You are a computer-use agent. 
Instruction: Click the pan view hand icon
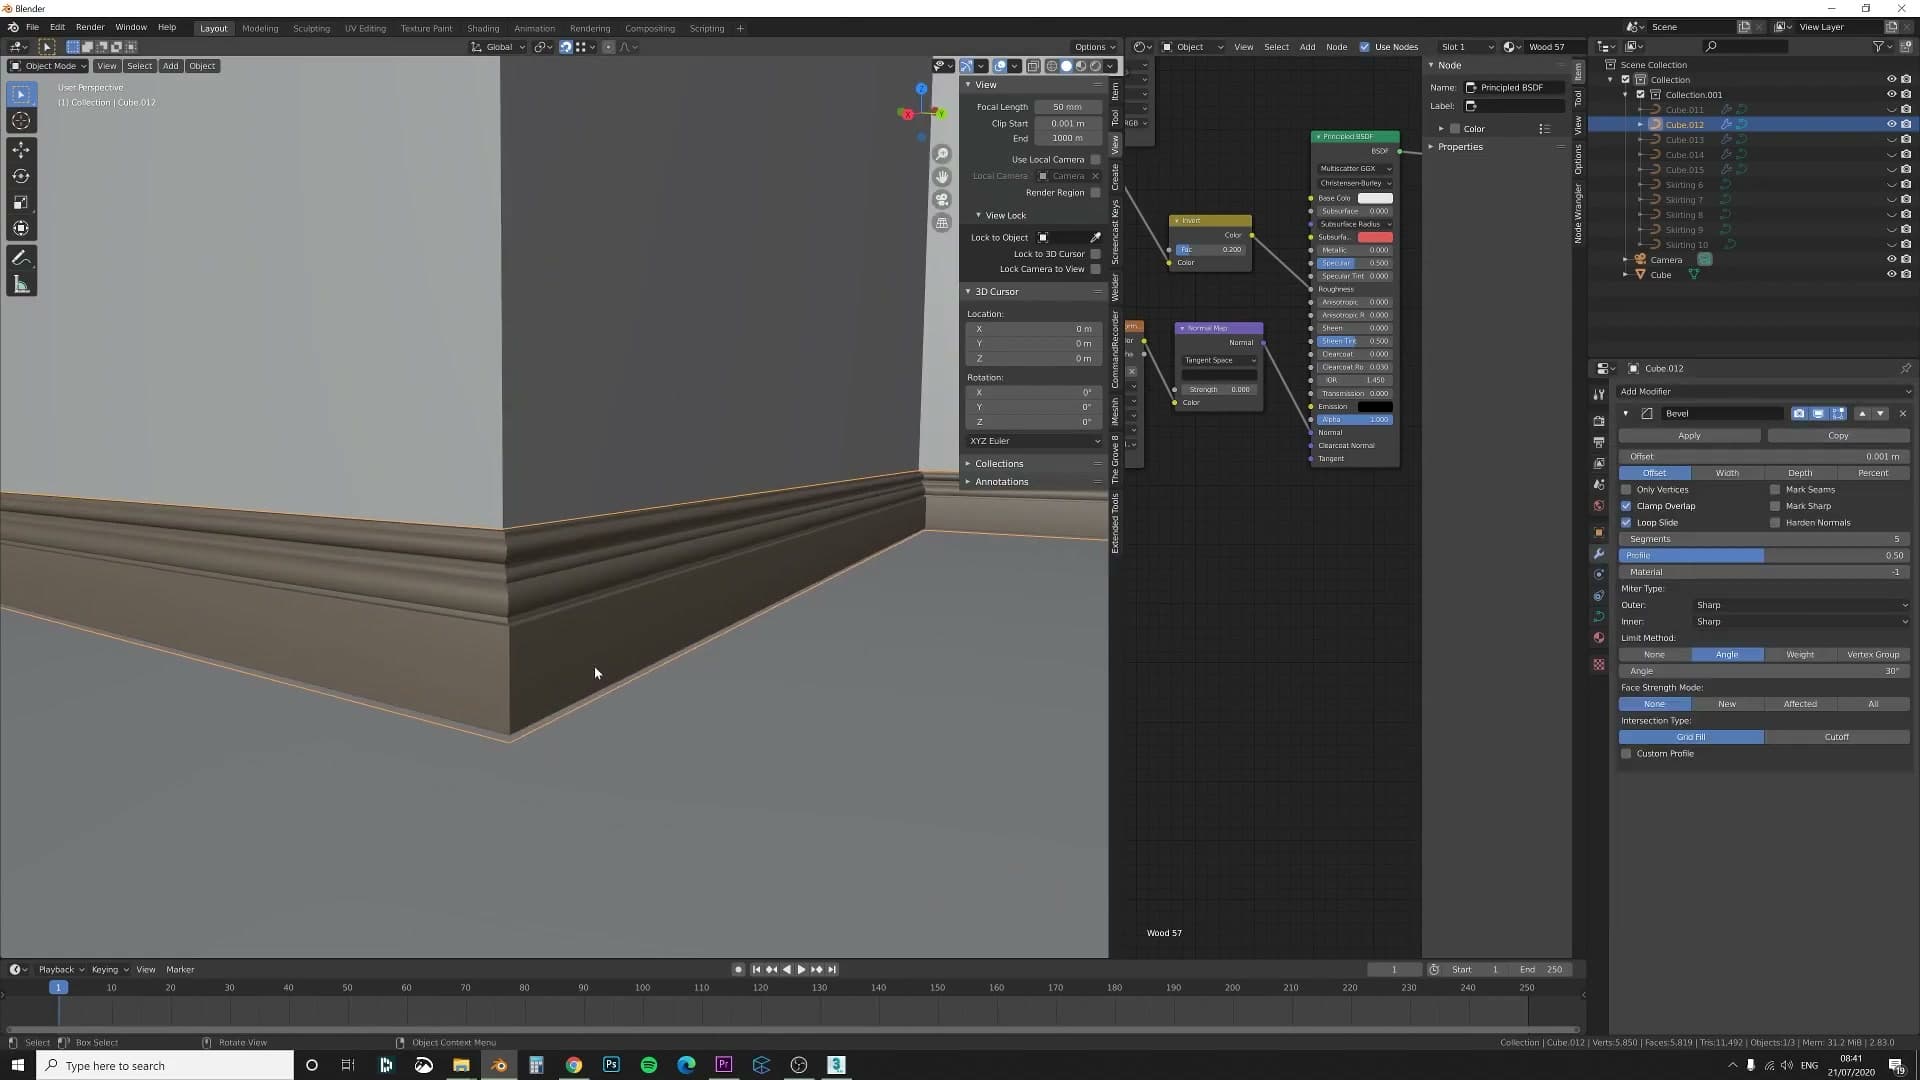[942, 177]
